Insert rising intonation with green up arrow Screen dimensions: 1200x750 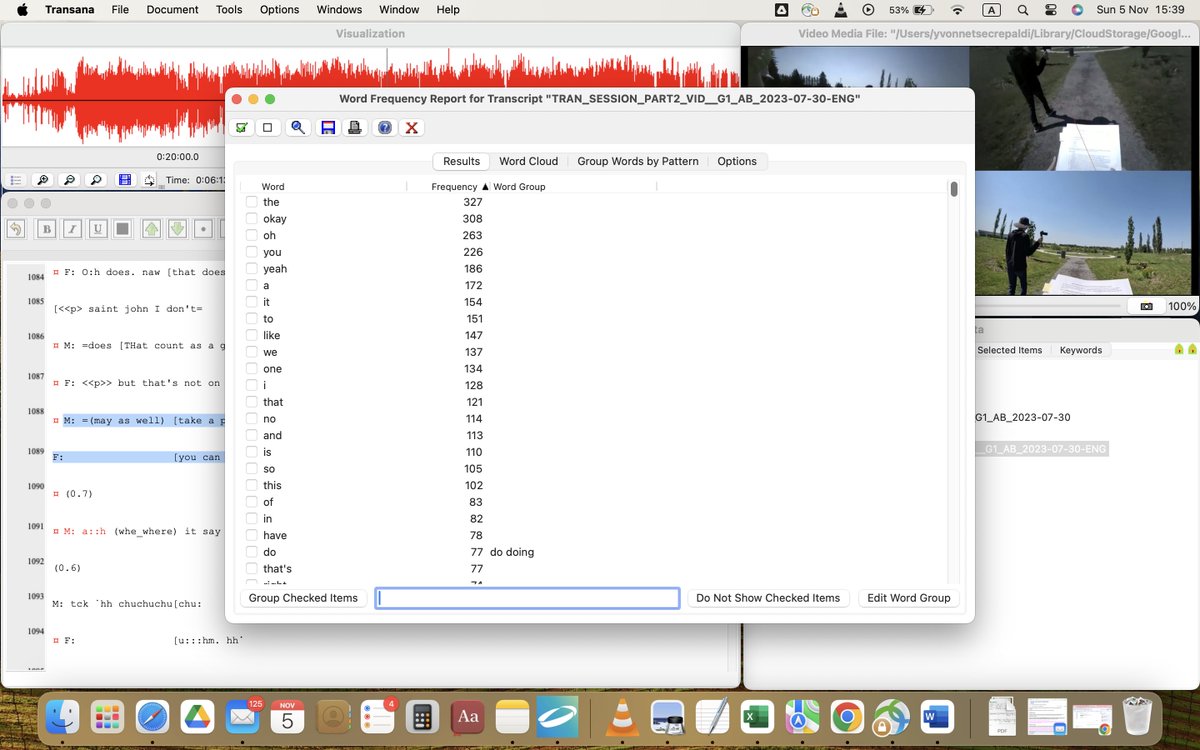pyautogui.click(x=151, y=228)
